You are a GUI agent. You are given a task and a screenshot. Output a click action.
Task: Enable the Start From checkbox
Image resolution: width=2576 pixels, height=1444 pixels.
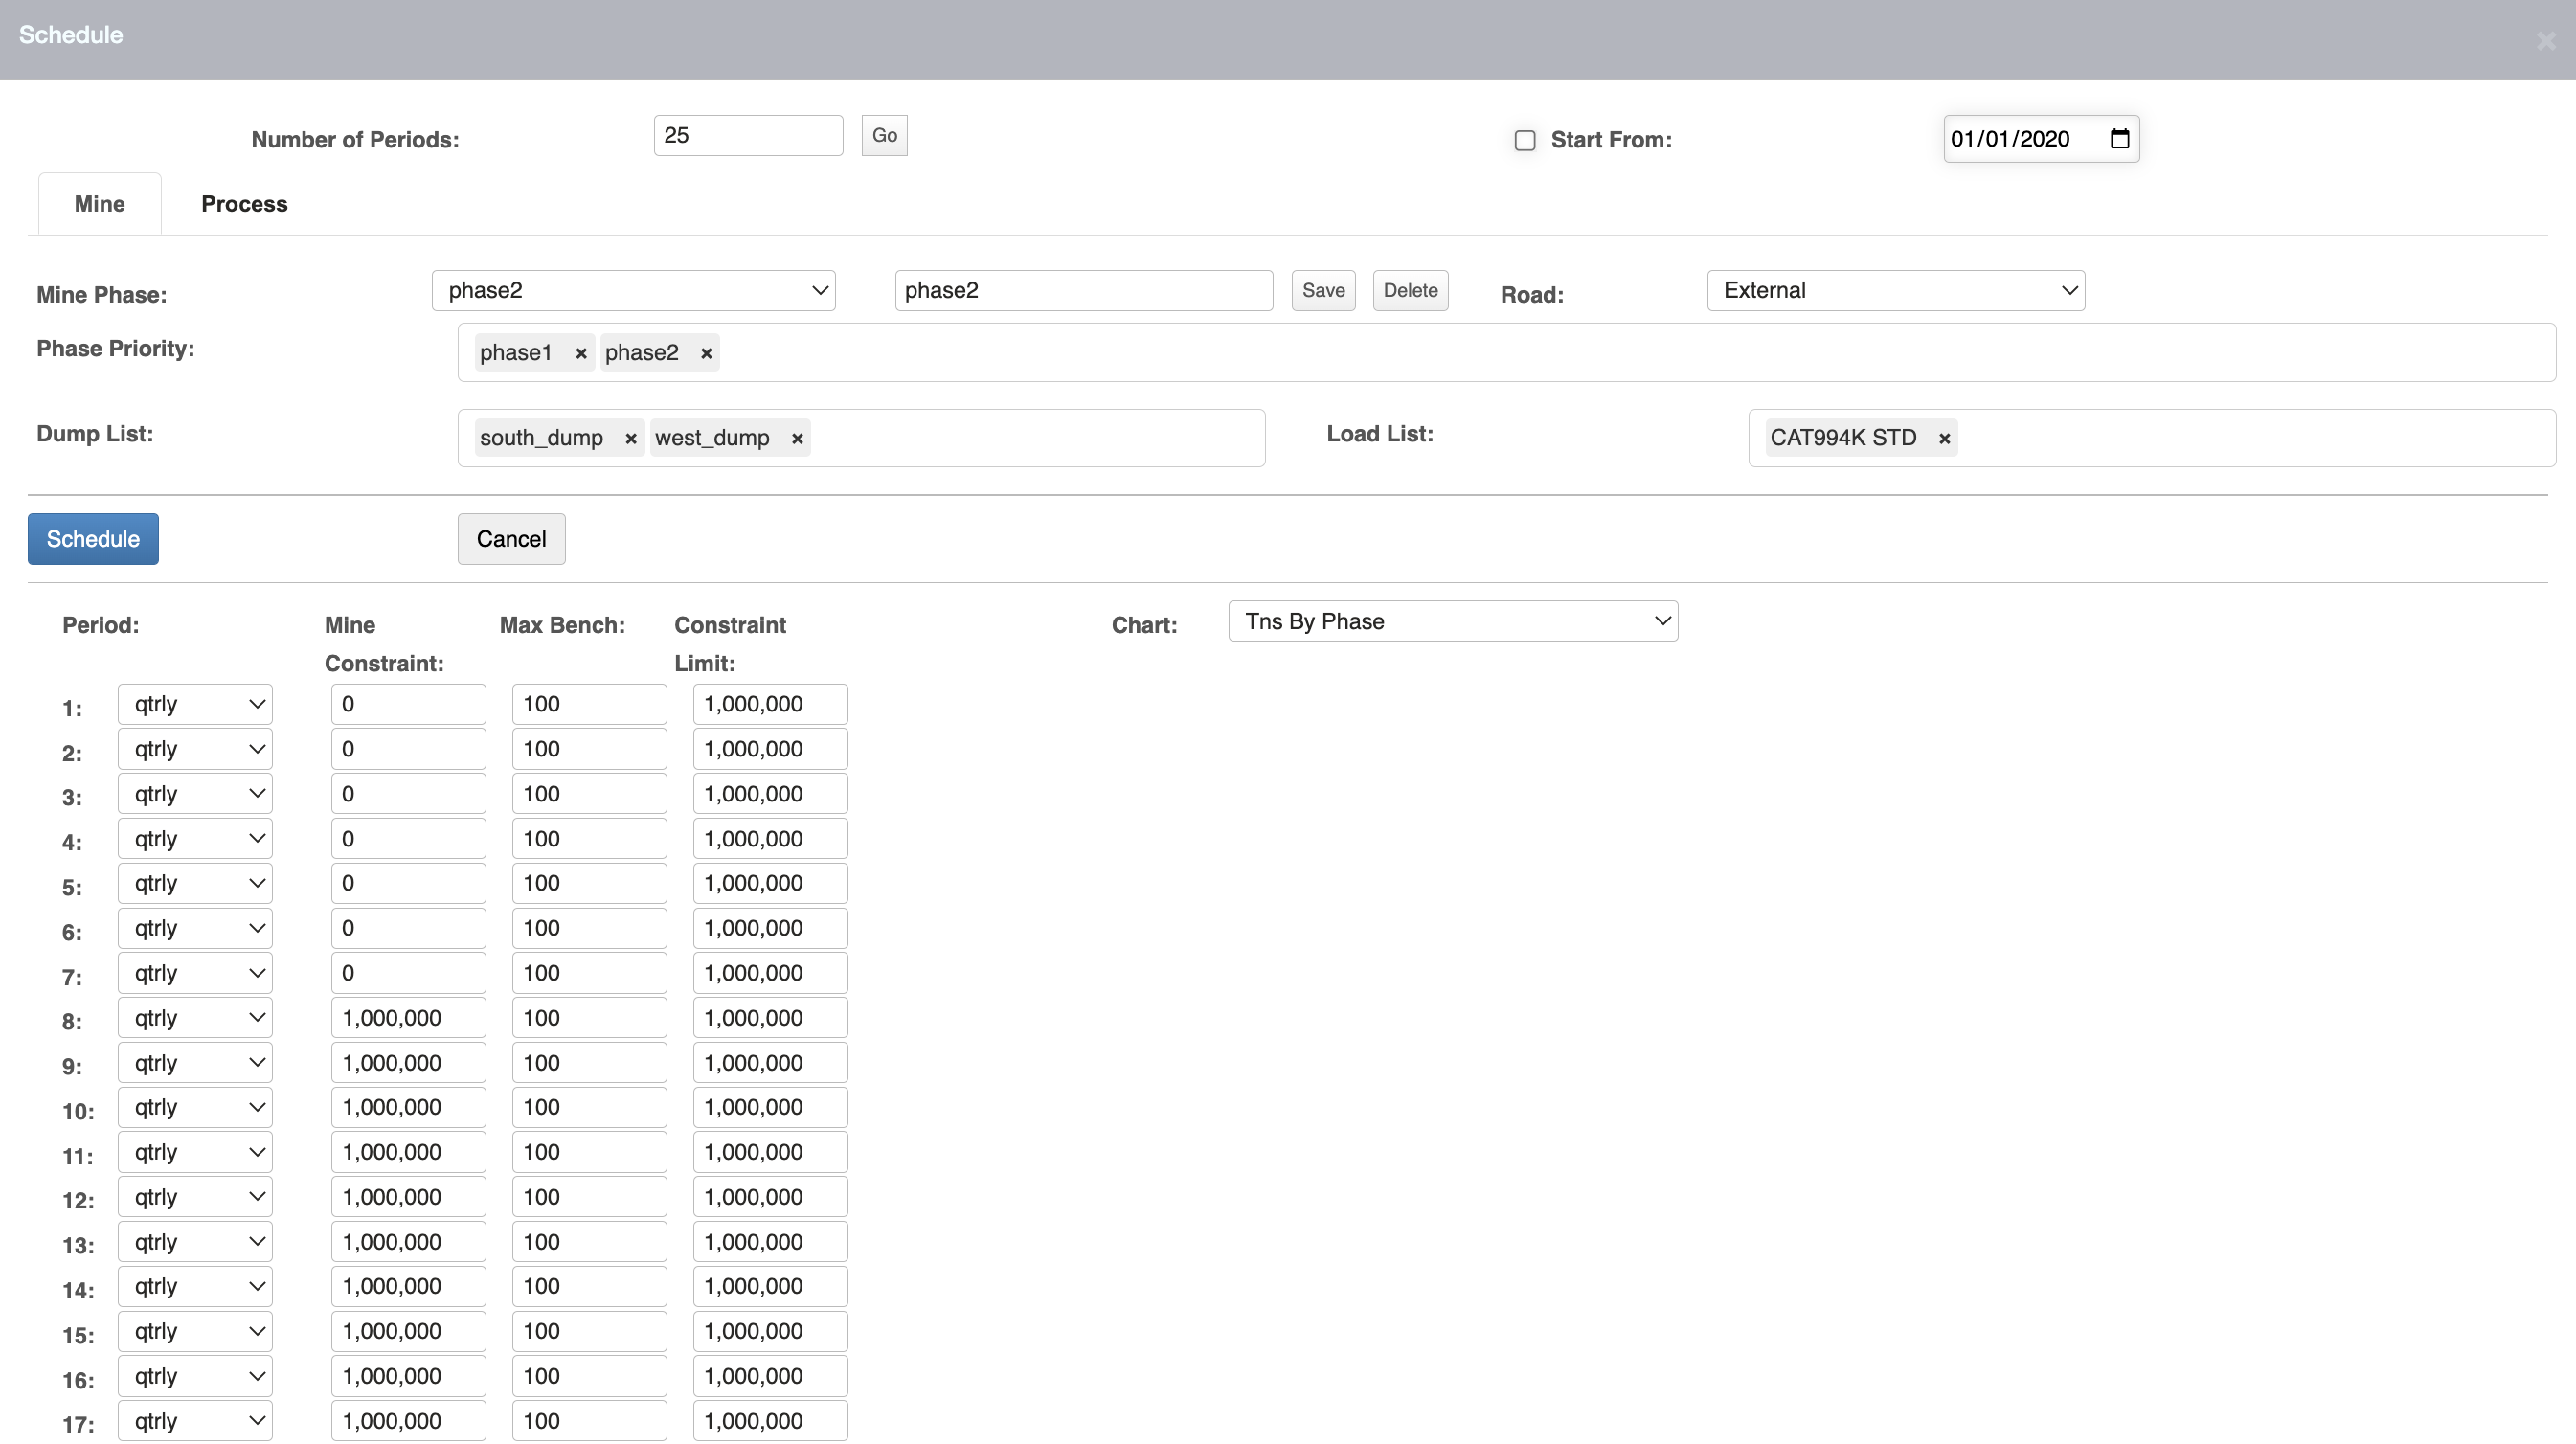(x=1524, y=140)
